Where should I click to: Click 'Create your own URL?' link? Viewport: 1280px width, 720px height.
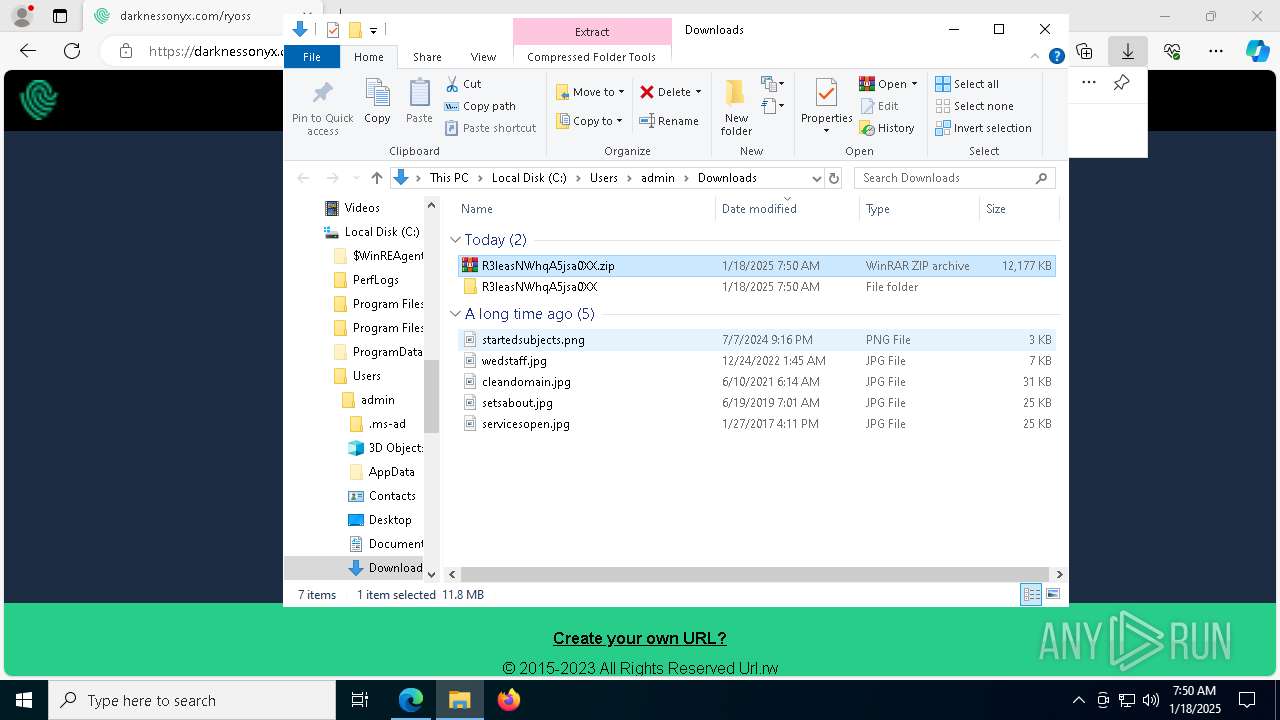pyautogui.click(x=640, y=638)
